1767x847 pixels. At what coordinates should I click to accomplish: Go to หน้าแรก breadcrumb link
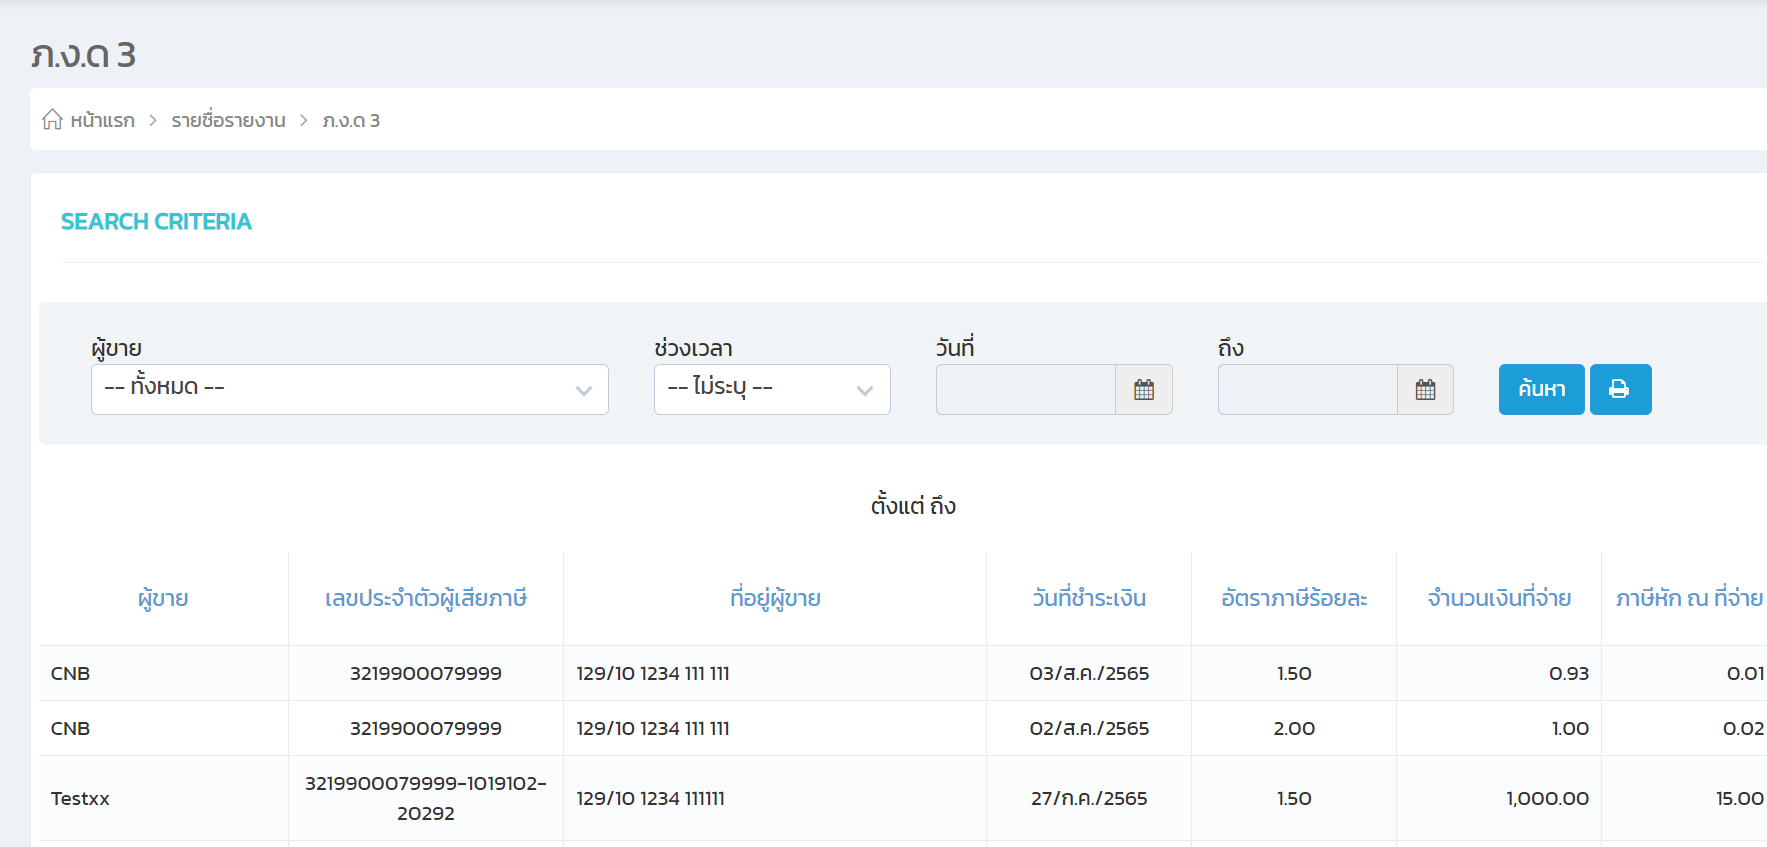102,120
